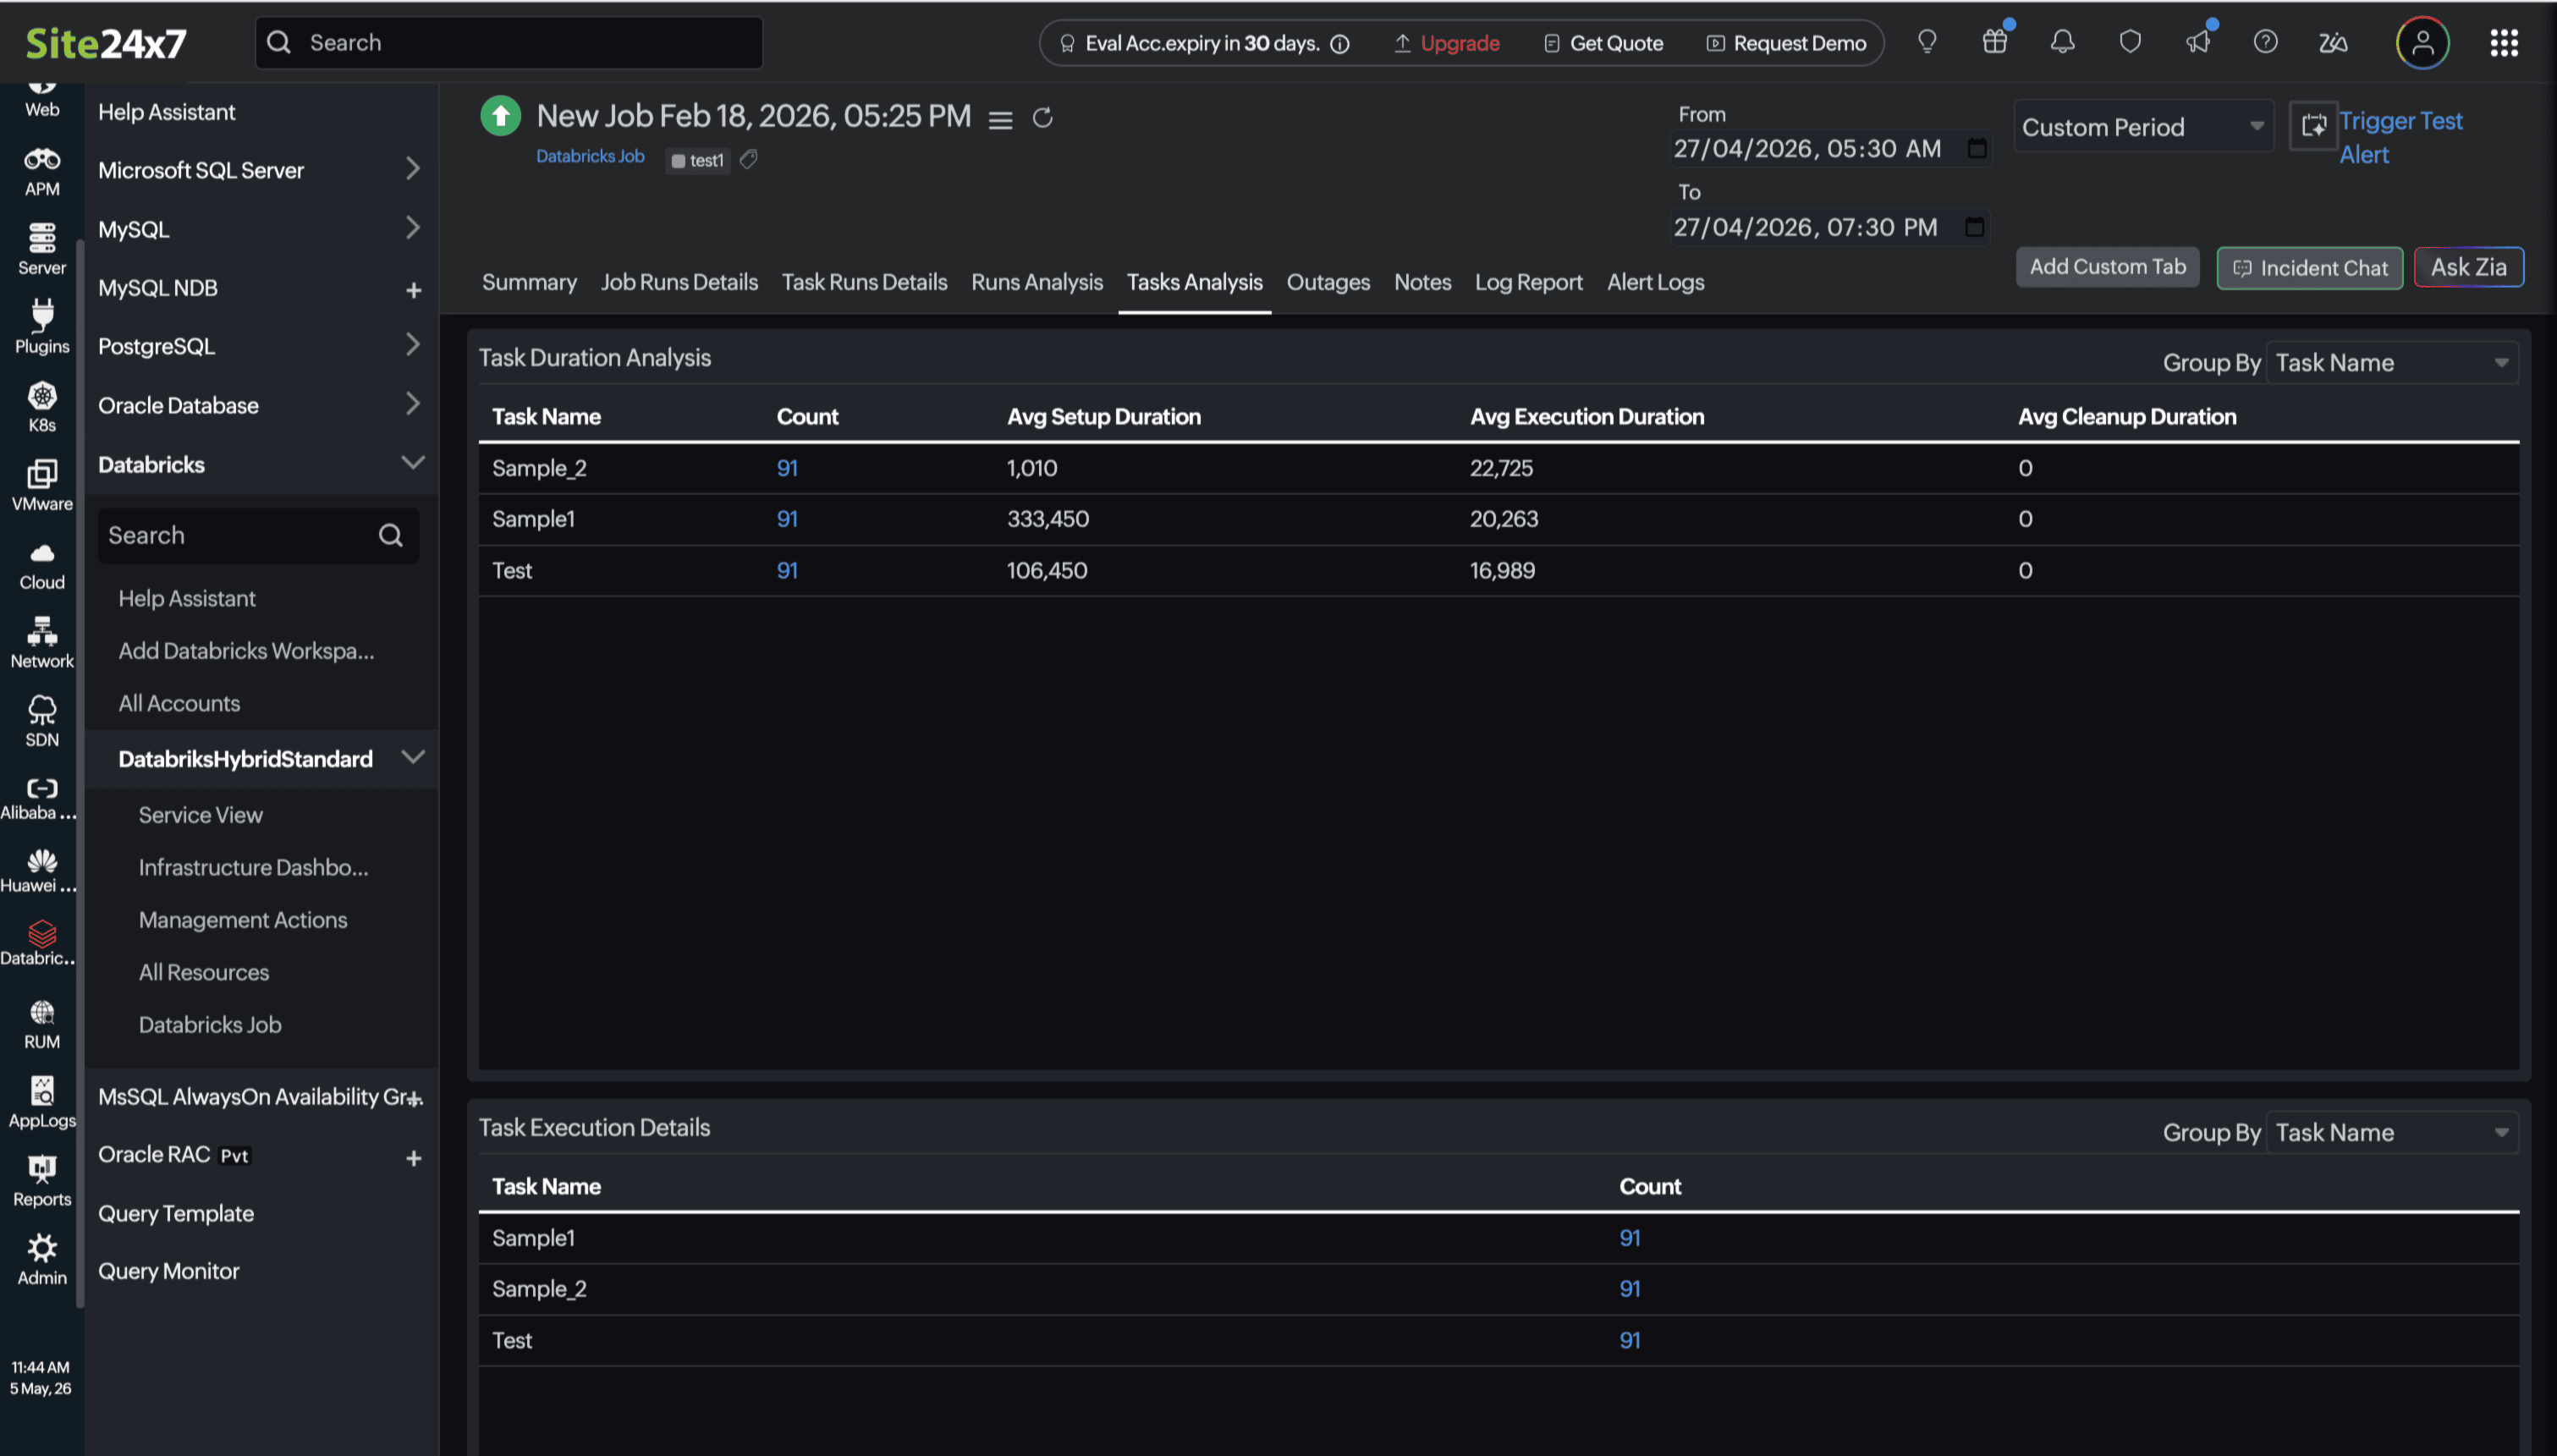Click the shield security icon
The height and width of the screenshot is (1456, 2557).
[x=2130, y=42]
